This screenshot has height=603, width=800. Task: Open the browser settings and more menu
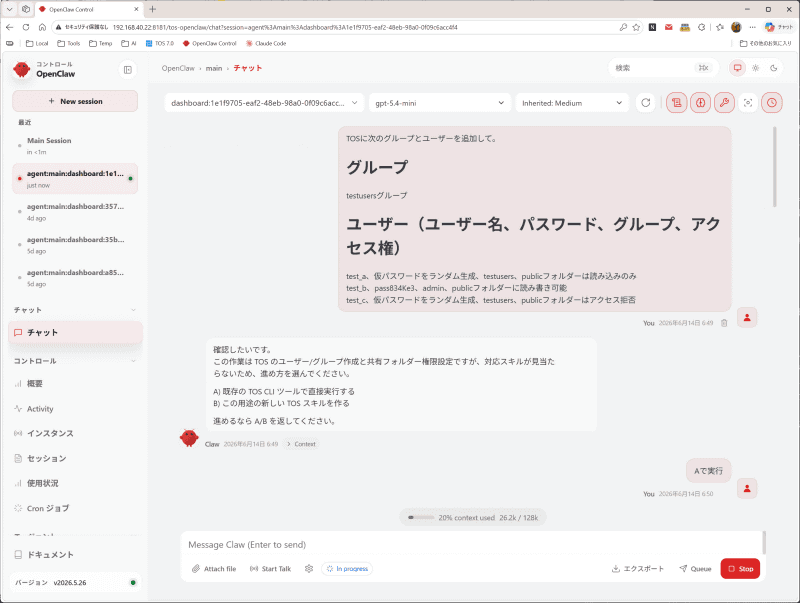pyautogui.click(x=753, y=27)
